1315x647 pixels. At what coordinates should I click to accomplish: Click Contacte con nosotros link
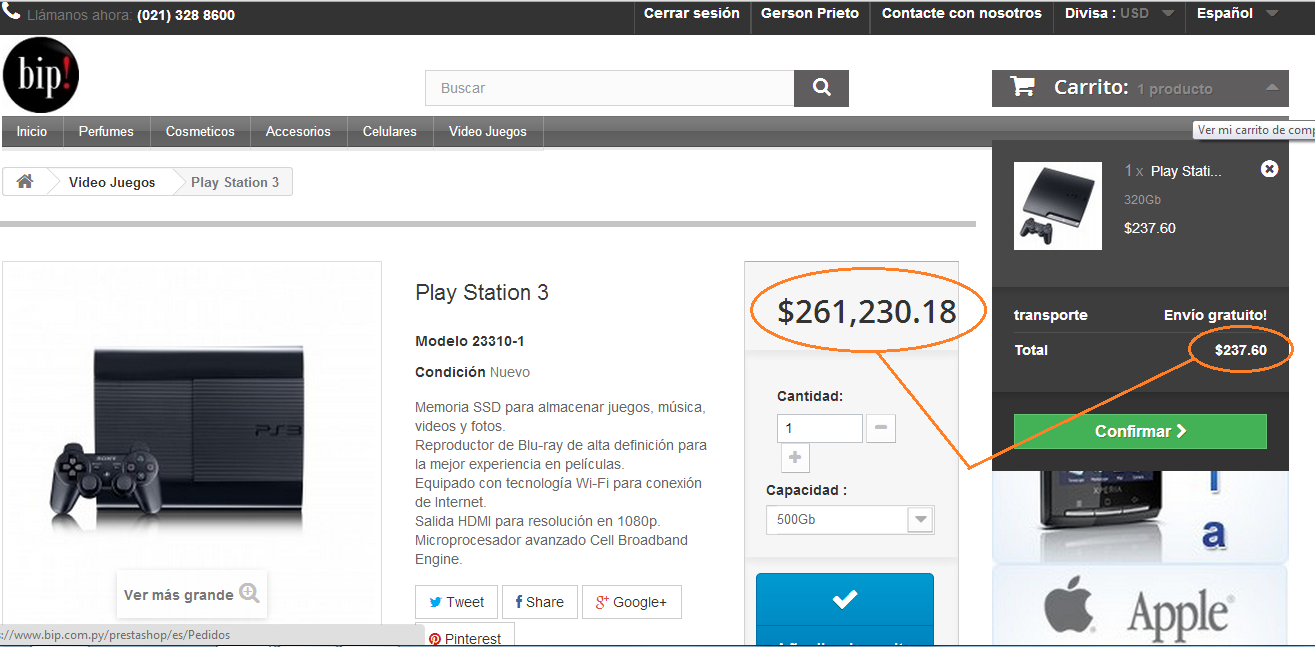pos(962,14)
